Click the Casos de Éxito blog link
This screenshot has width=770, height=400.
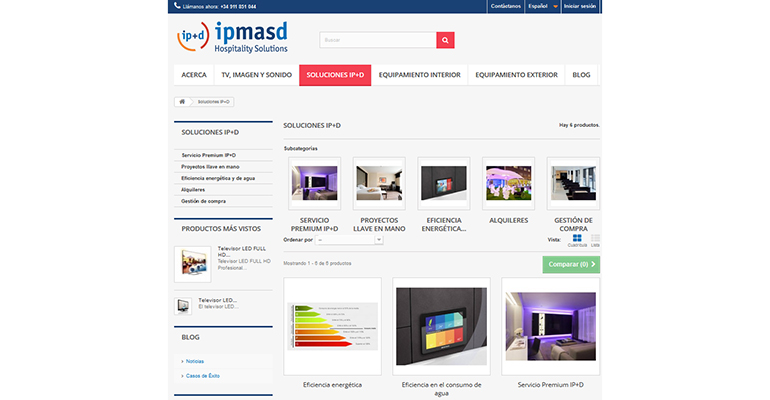pos(203,376)
